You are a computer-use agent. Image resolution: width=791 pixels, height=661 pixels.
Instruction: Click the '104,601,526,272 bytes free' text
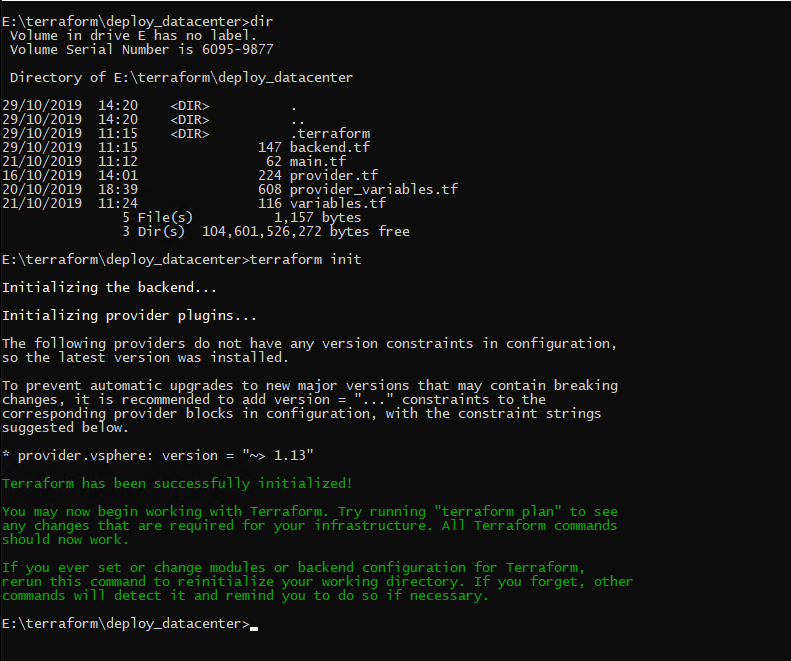[306, 232]
